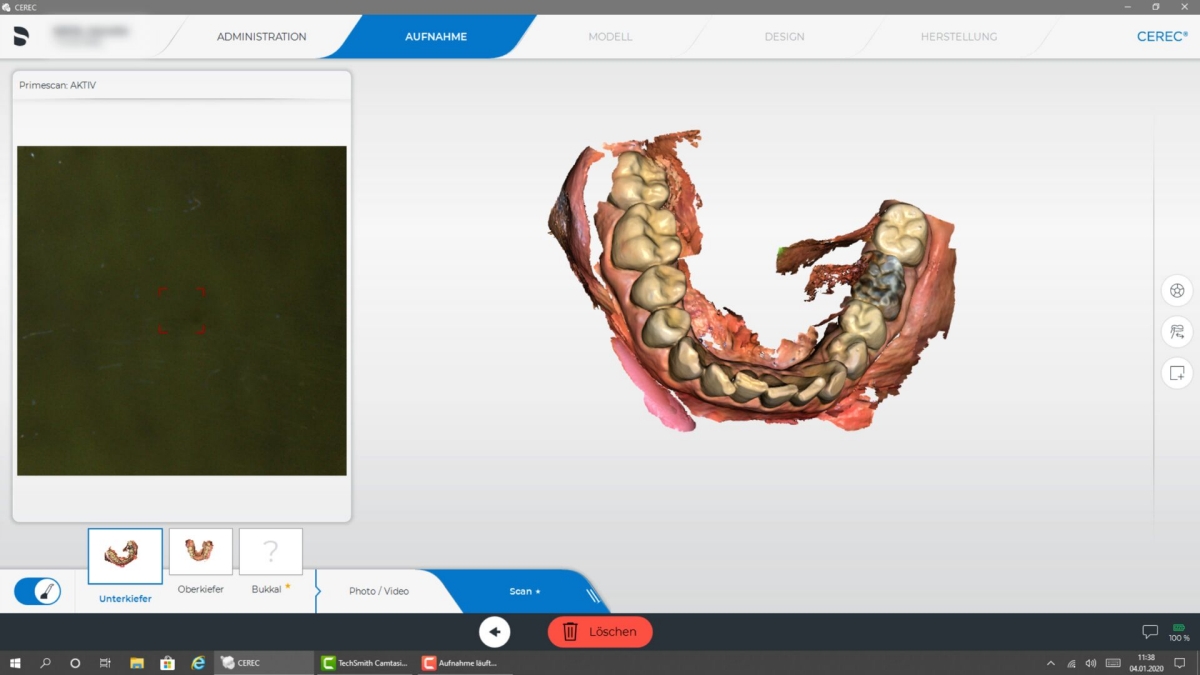Click the back arrow round button
The width and height of the screenshot is (1200, 675).
click(494, 632)
